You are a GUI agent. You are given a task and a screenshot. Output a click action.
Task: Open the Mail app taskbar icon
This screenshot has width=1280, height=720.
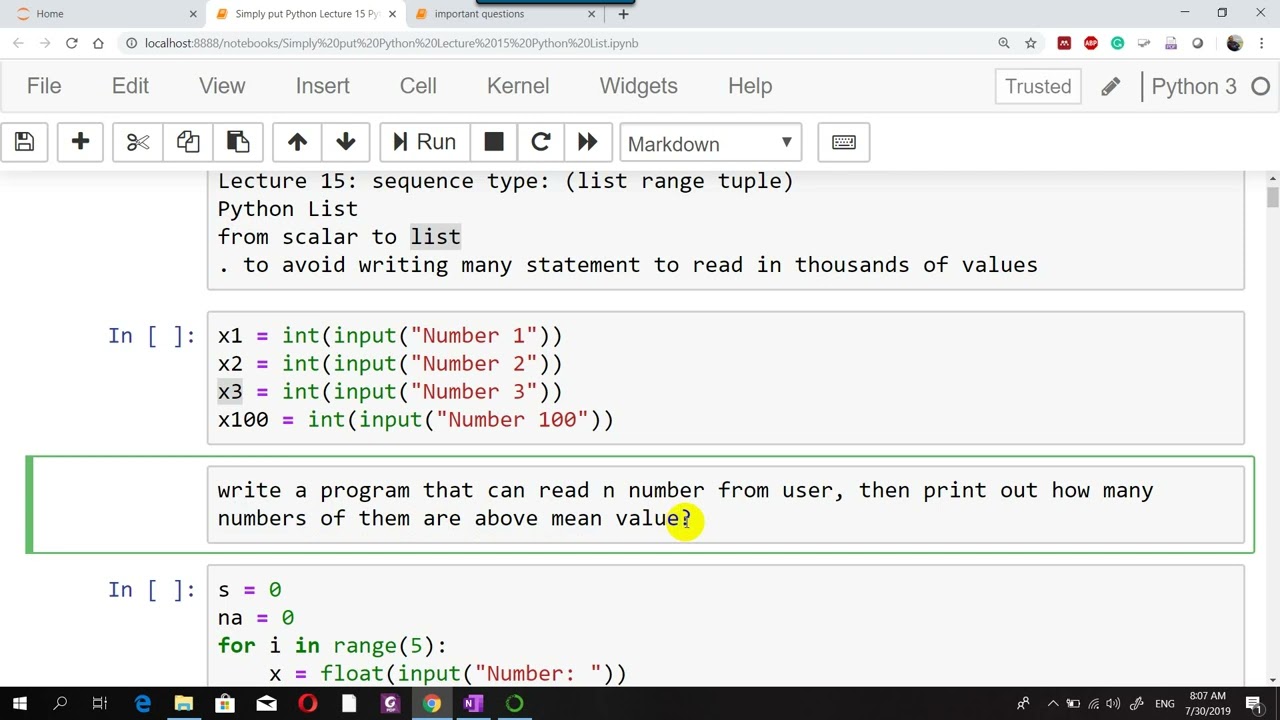click(266, 704)
